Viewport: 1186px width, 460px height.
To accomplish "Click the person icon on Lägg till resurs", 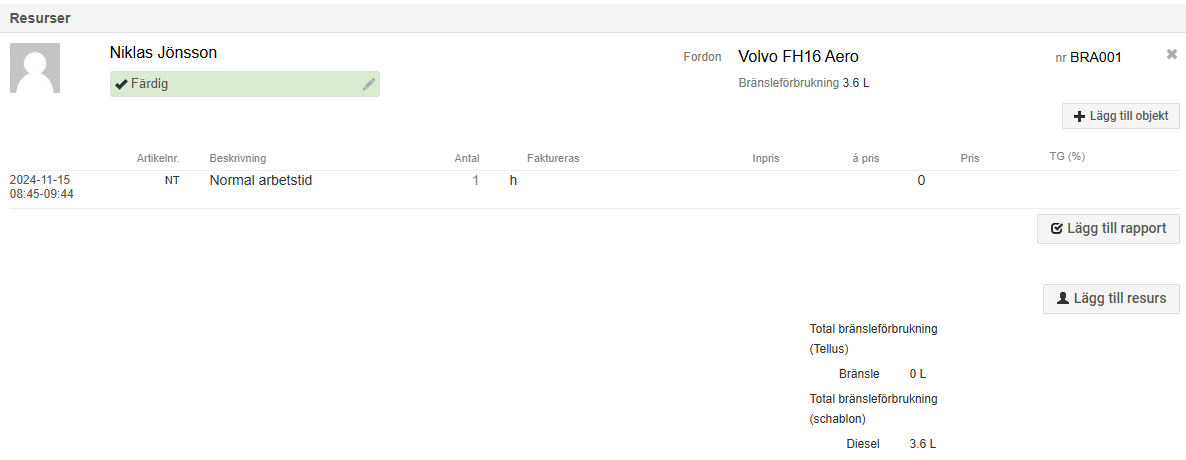I will [x=1063, y=298].
